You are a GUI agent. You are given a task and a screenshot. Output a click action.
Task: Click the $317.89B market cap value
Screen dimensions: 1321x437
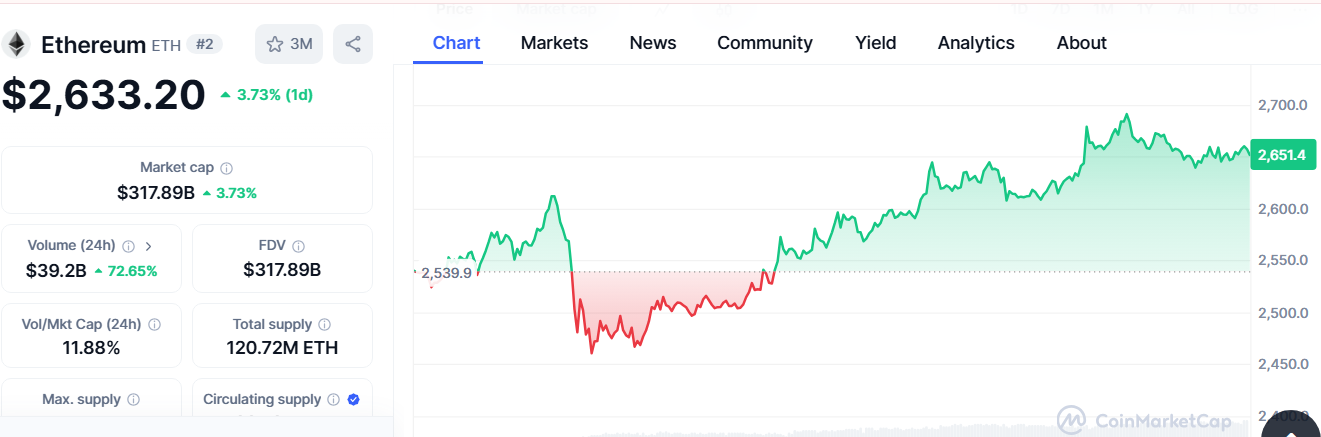pyautogui.click(x=156, y=192)
